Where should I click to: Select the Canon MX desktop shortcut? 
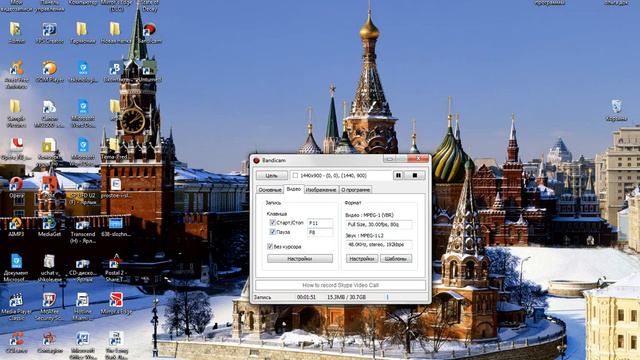(x=49, y=113)
